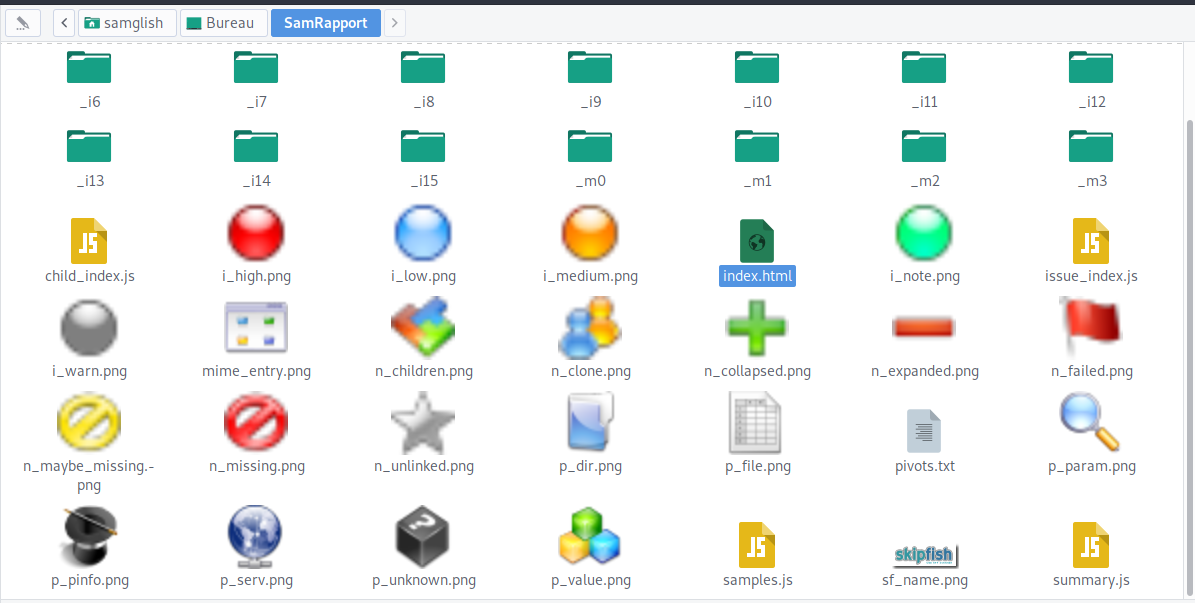Open the _i10 folder
This screenshot has height=603, width=1195.
pyautogui.click(x=757, y=66)
